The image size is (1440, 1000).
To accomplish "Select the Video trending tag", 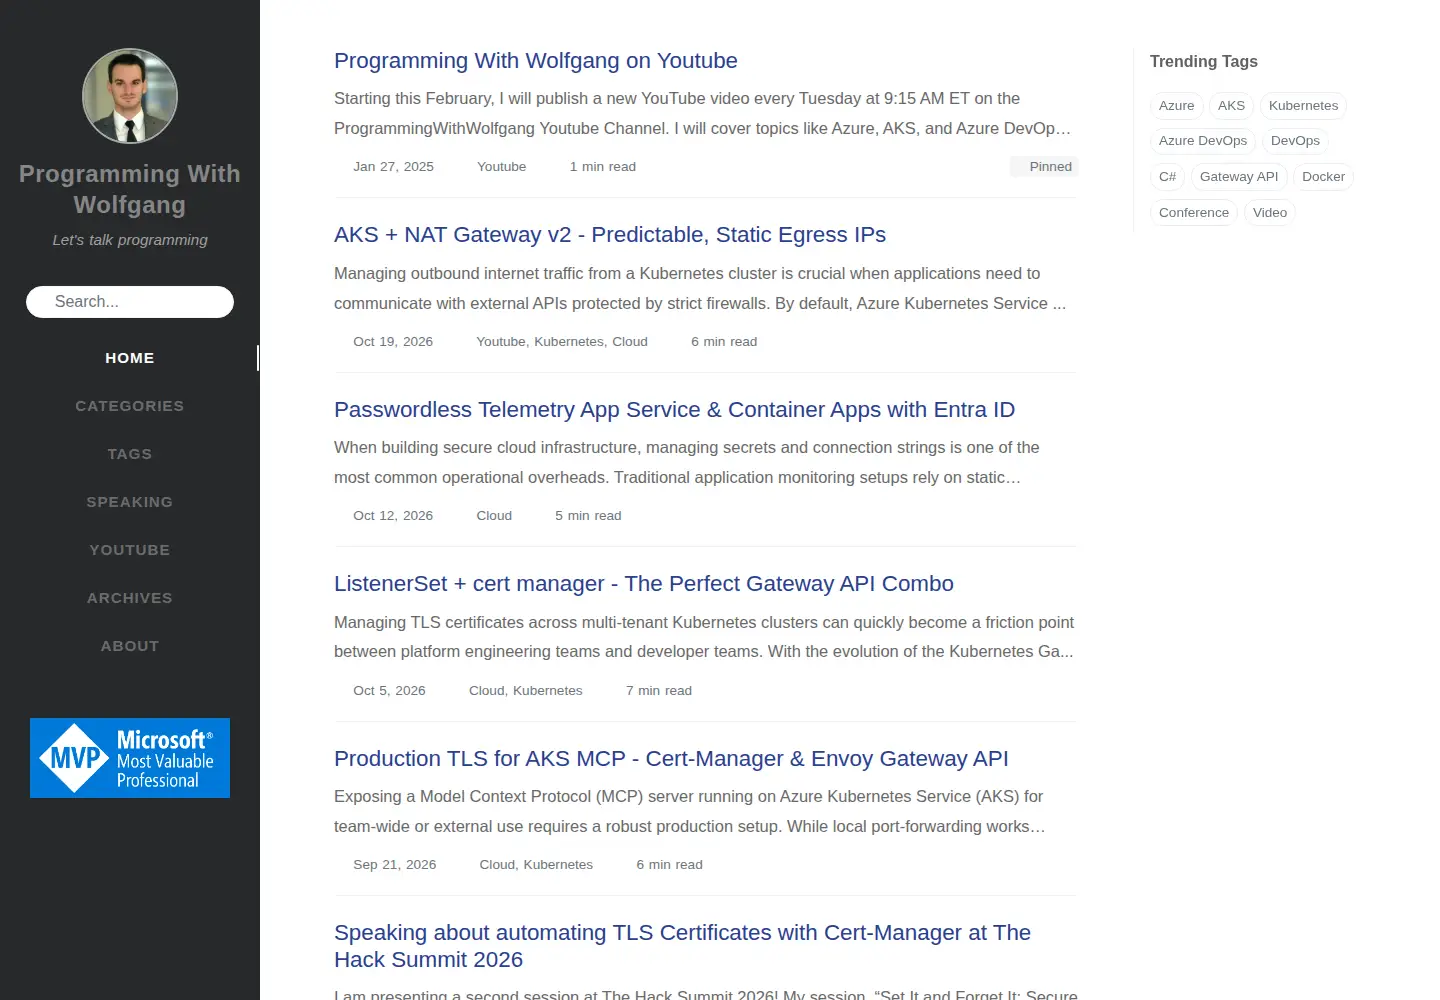I will (x=1270, y=213).
